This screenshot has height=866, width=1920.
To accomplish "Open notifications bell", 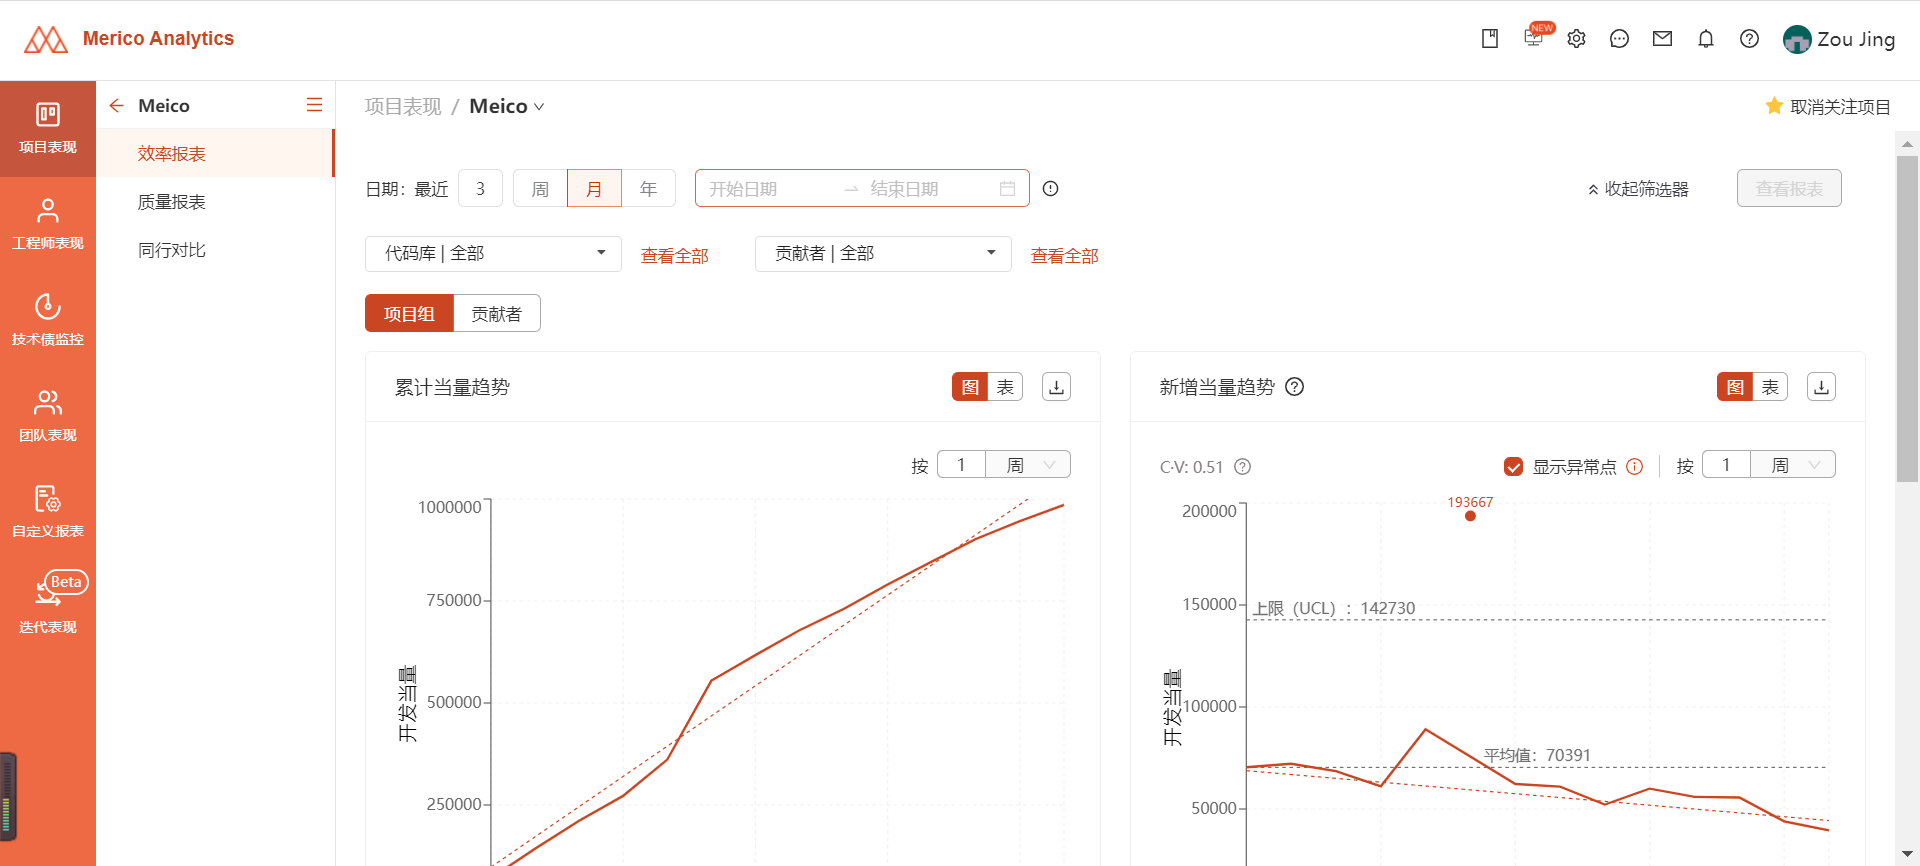I will coord(1706,39).
